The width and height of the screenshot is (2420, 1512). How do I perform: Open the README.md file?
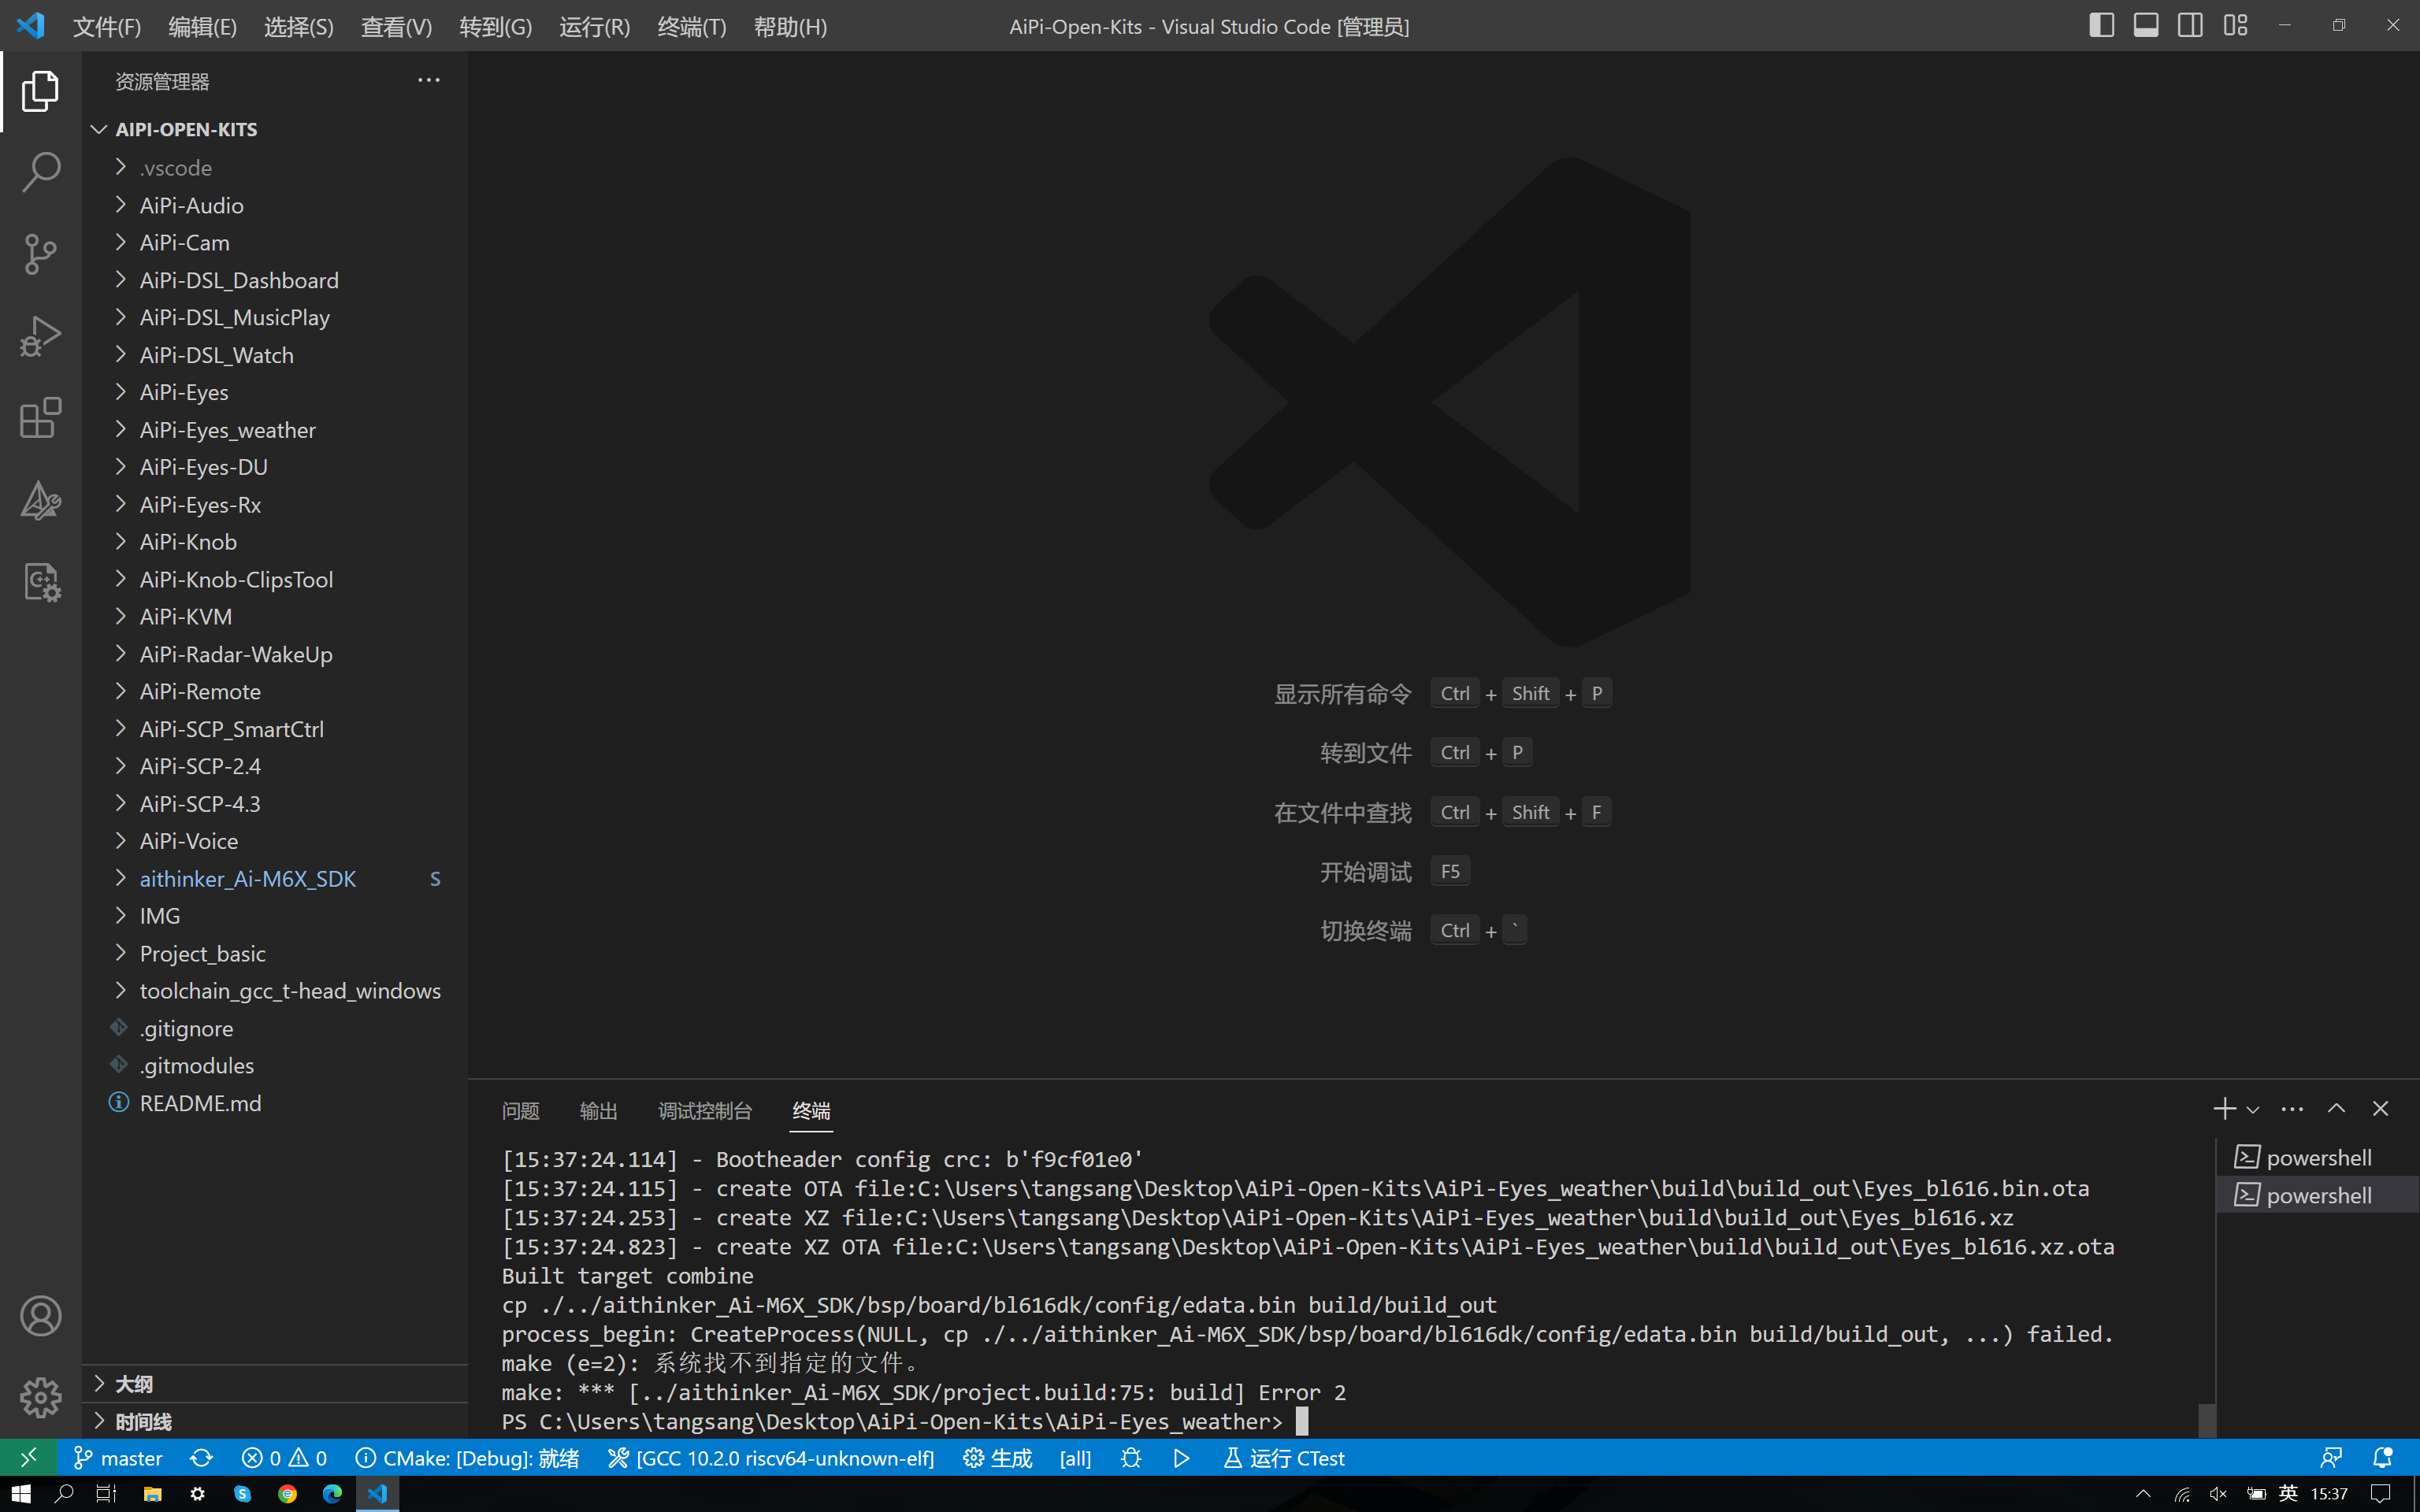point(275,1103)
